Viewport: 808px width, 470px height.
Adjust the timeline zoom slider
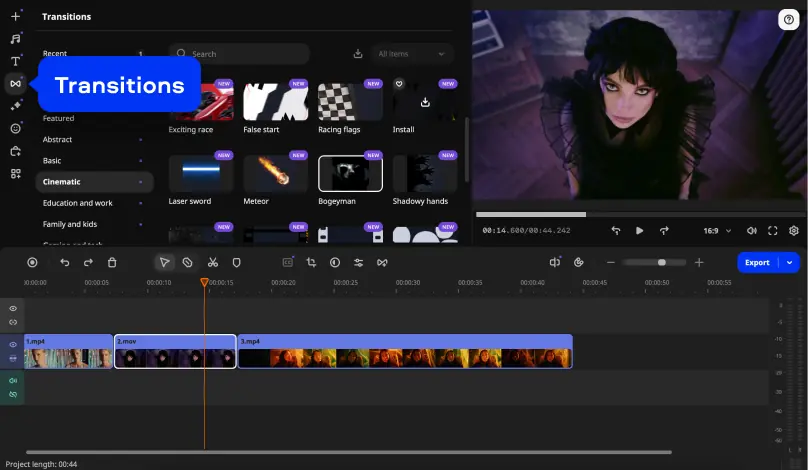pos(654,262)
